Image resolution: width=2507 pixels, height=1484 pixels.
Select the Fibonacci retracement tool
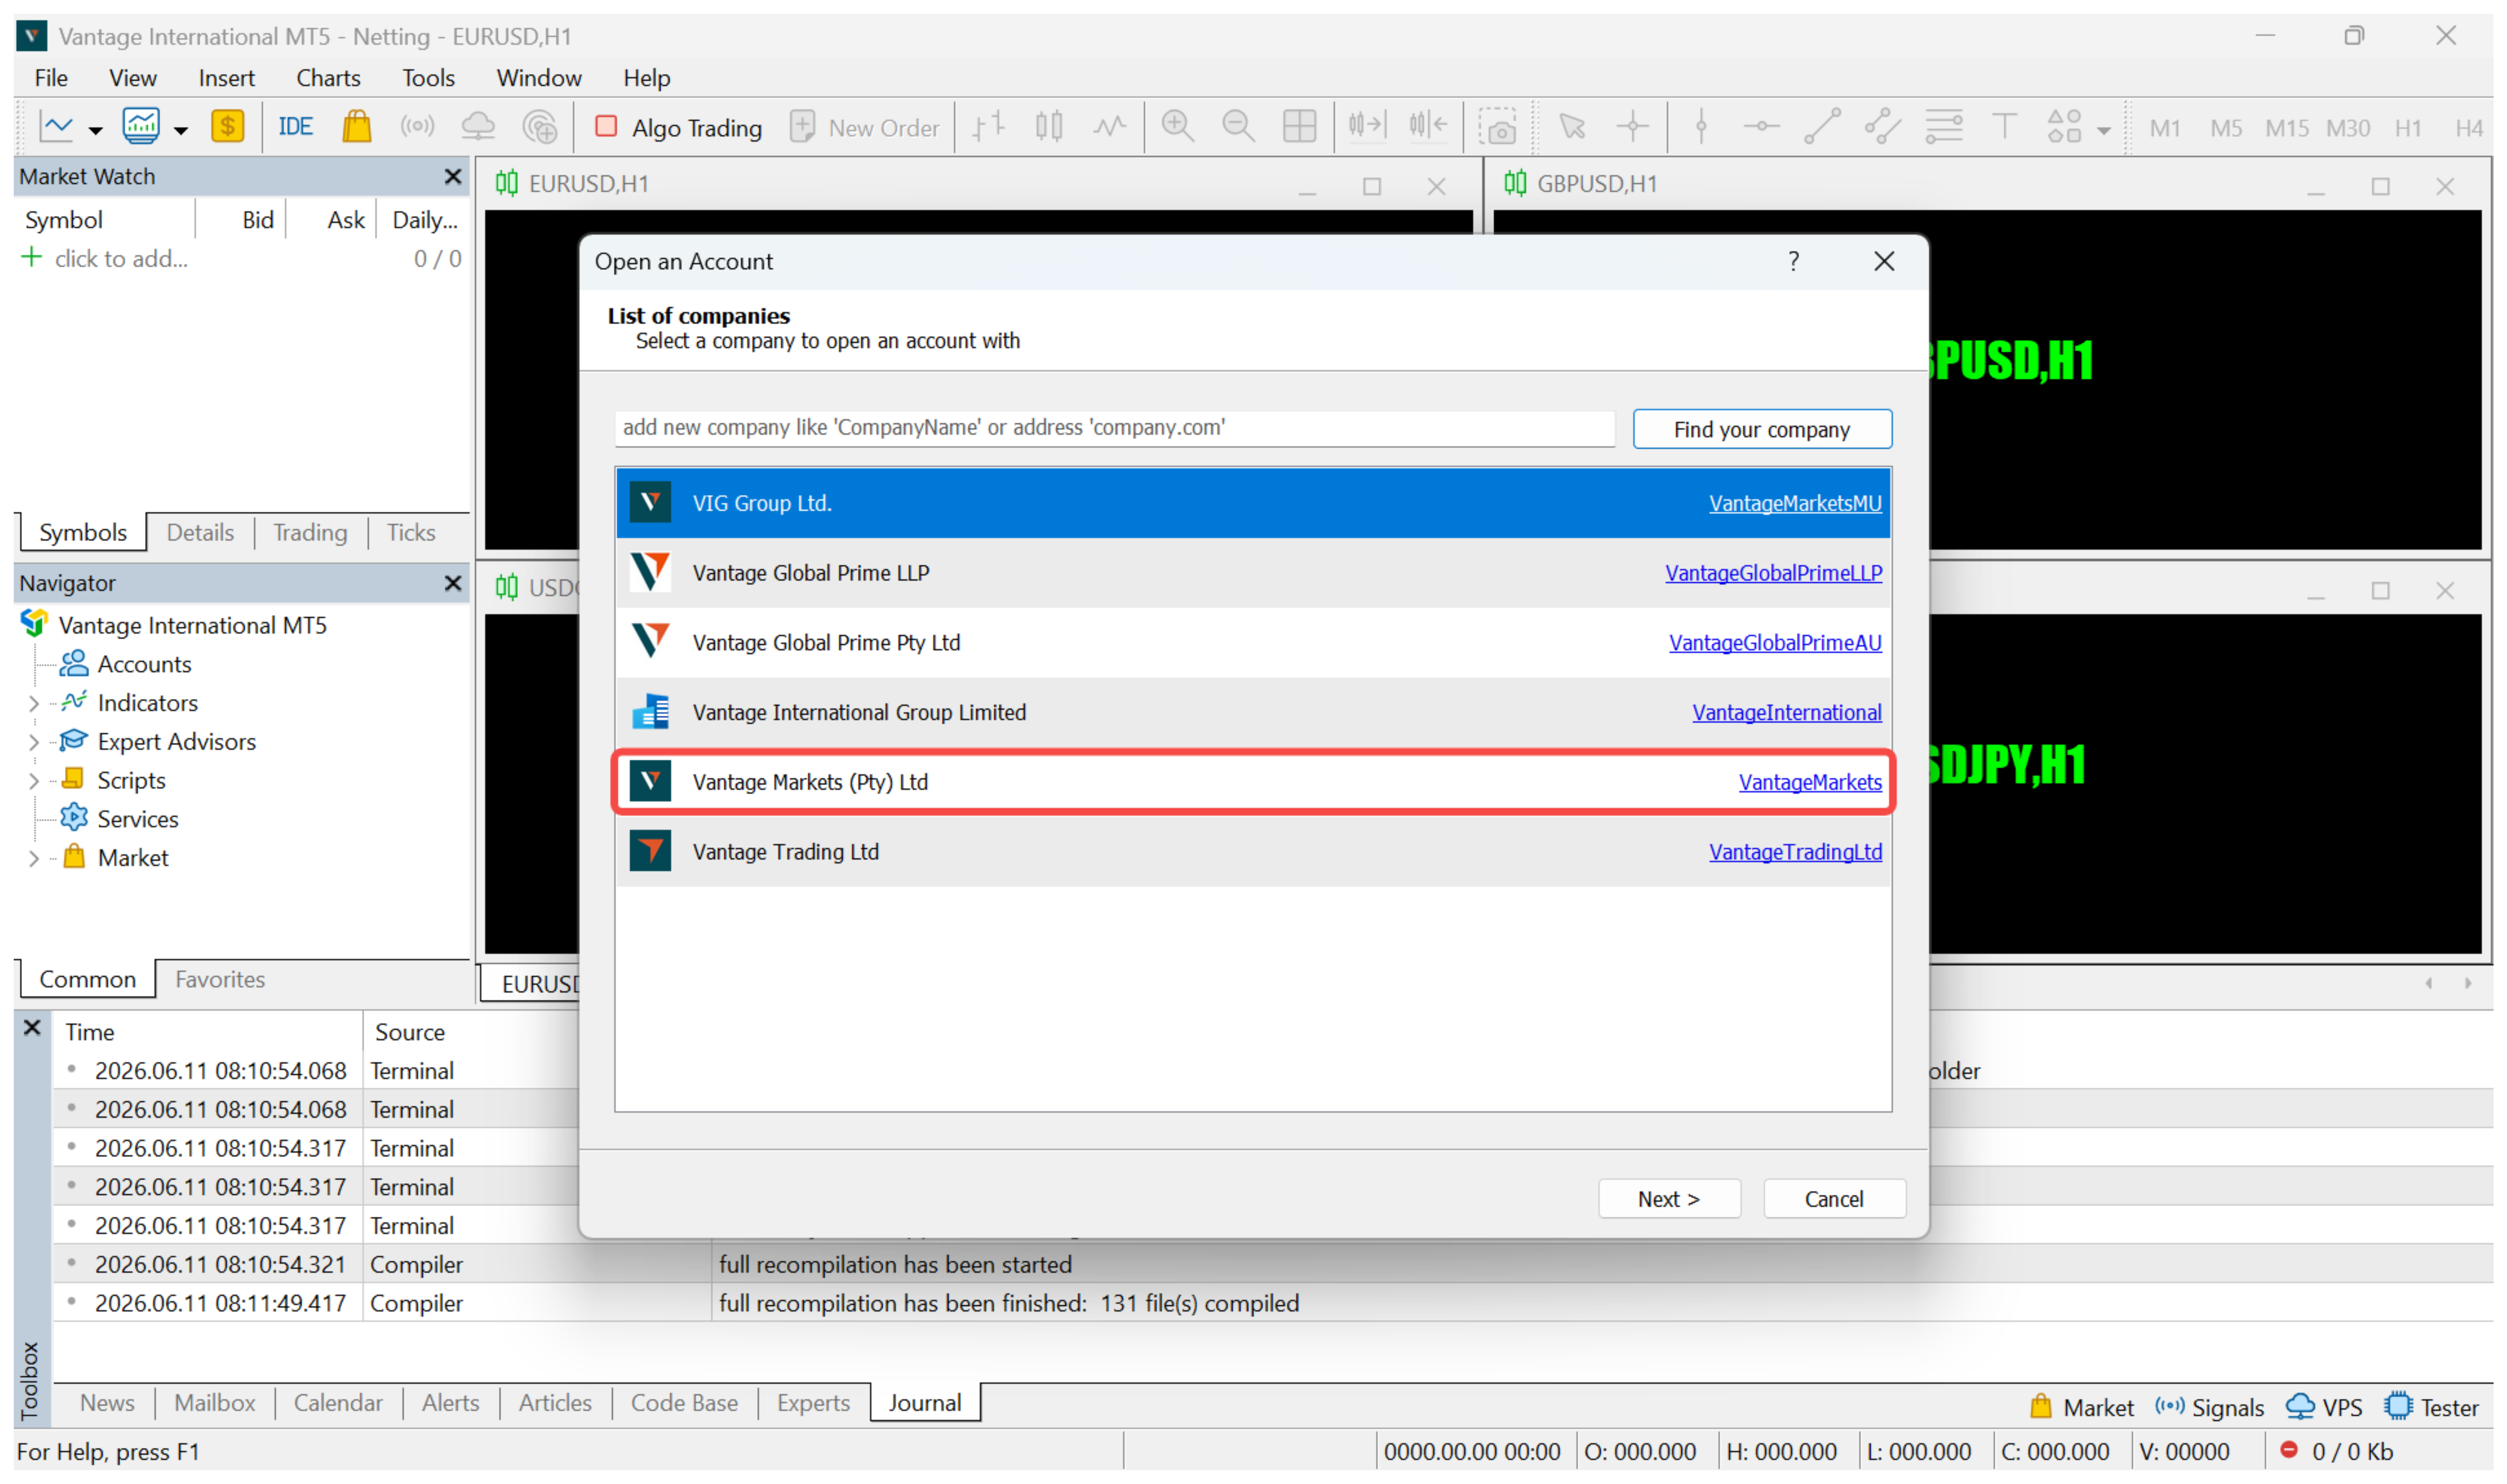[x=1944, y=127]
